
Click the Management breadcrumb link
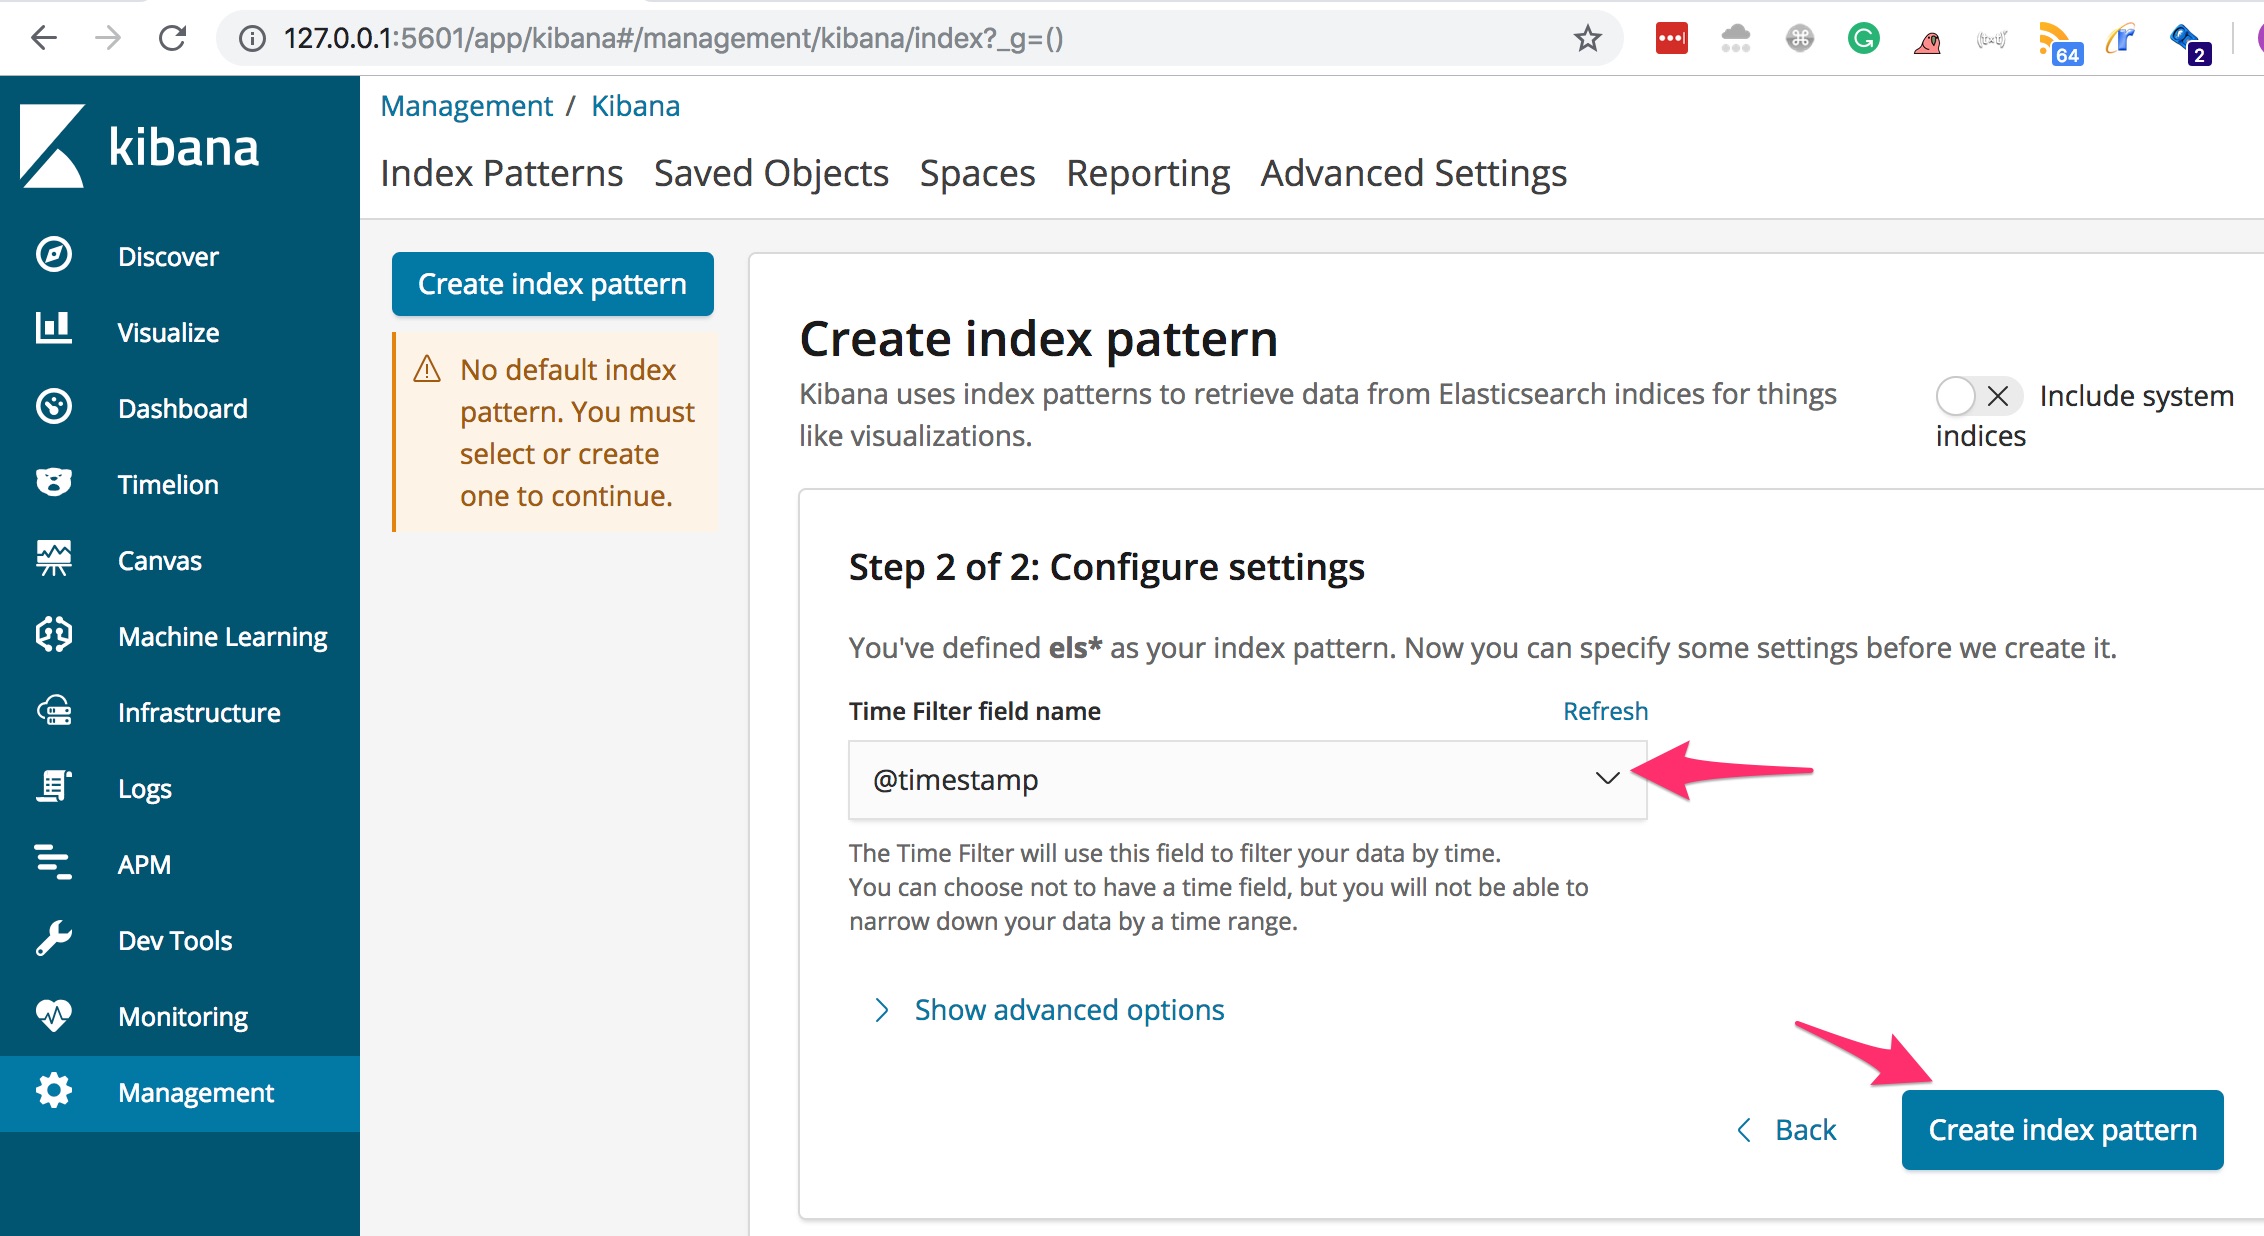[466, 106]
